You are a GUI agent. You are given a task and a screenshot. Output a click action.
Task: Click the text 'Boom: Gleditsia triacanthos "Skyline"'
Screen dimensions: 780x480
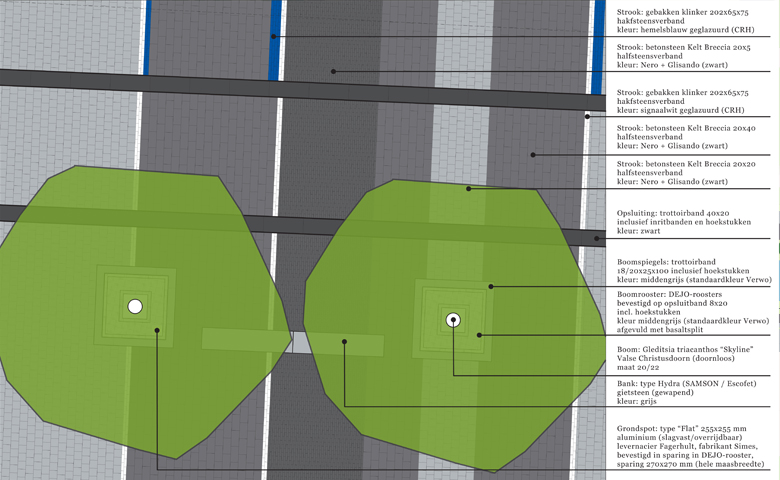click(685, 350)
